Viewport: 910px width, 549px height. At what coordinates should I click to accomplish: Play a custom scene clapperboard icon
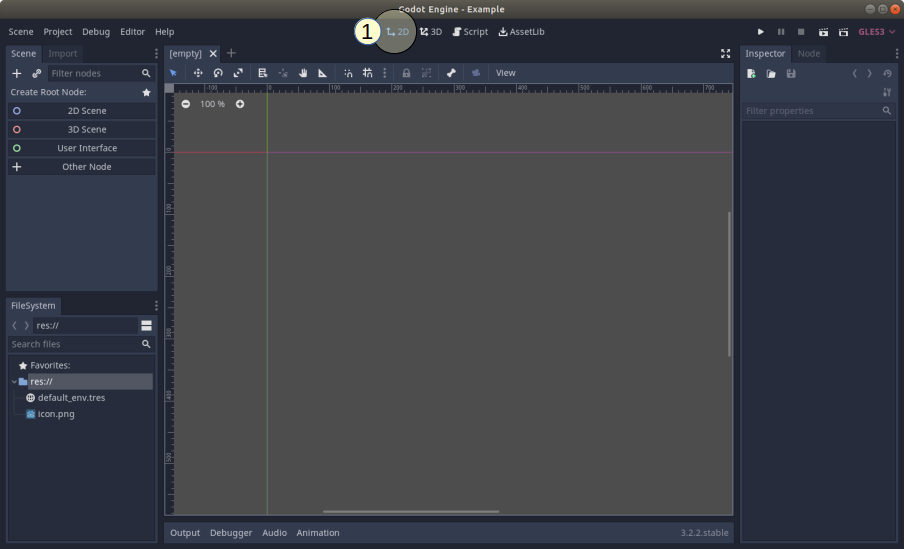click(843, 32)
